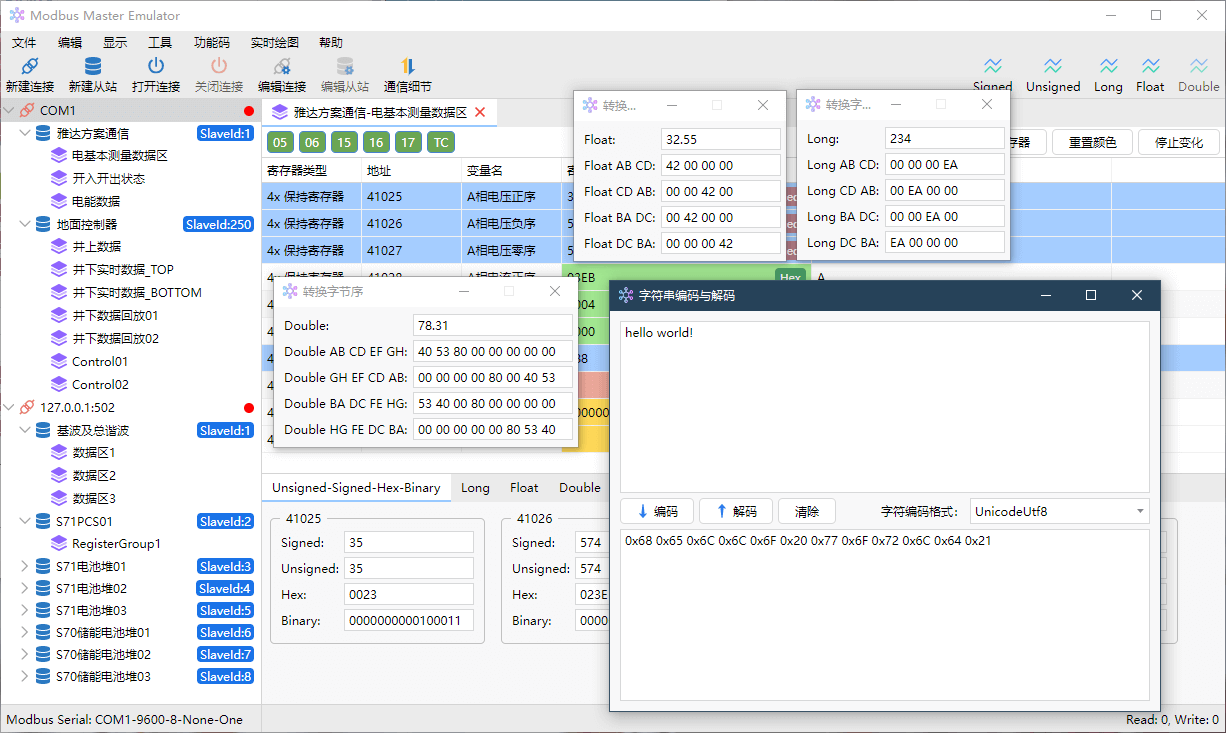Close the 雅达方案通信-电基本测量数据区 tab
The width and height of the screenshot is (1226, 733).
tap(480, 112)
